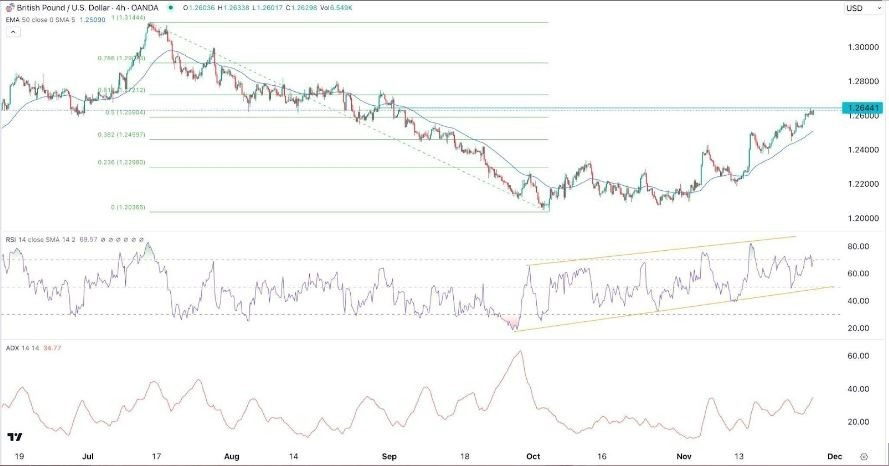This screenshot has width=889, height=466.
Task: Click the ADX 40.00 scale label
Action: pyautogui.click(x=860, y=389)
